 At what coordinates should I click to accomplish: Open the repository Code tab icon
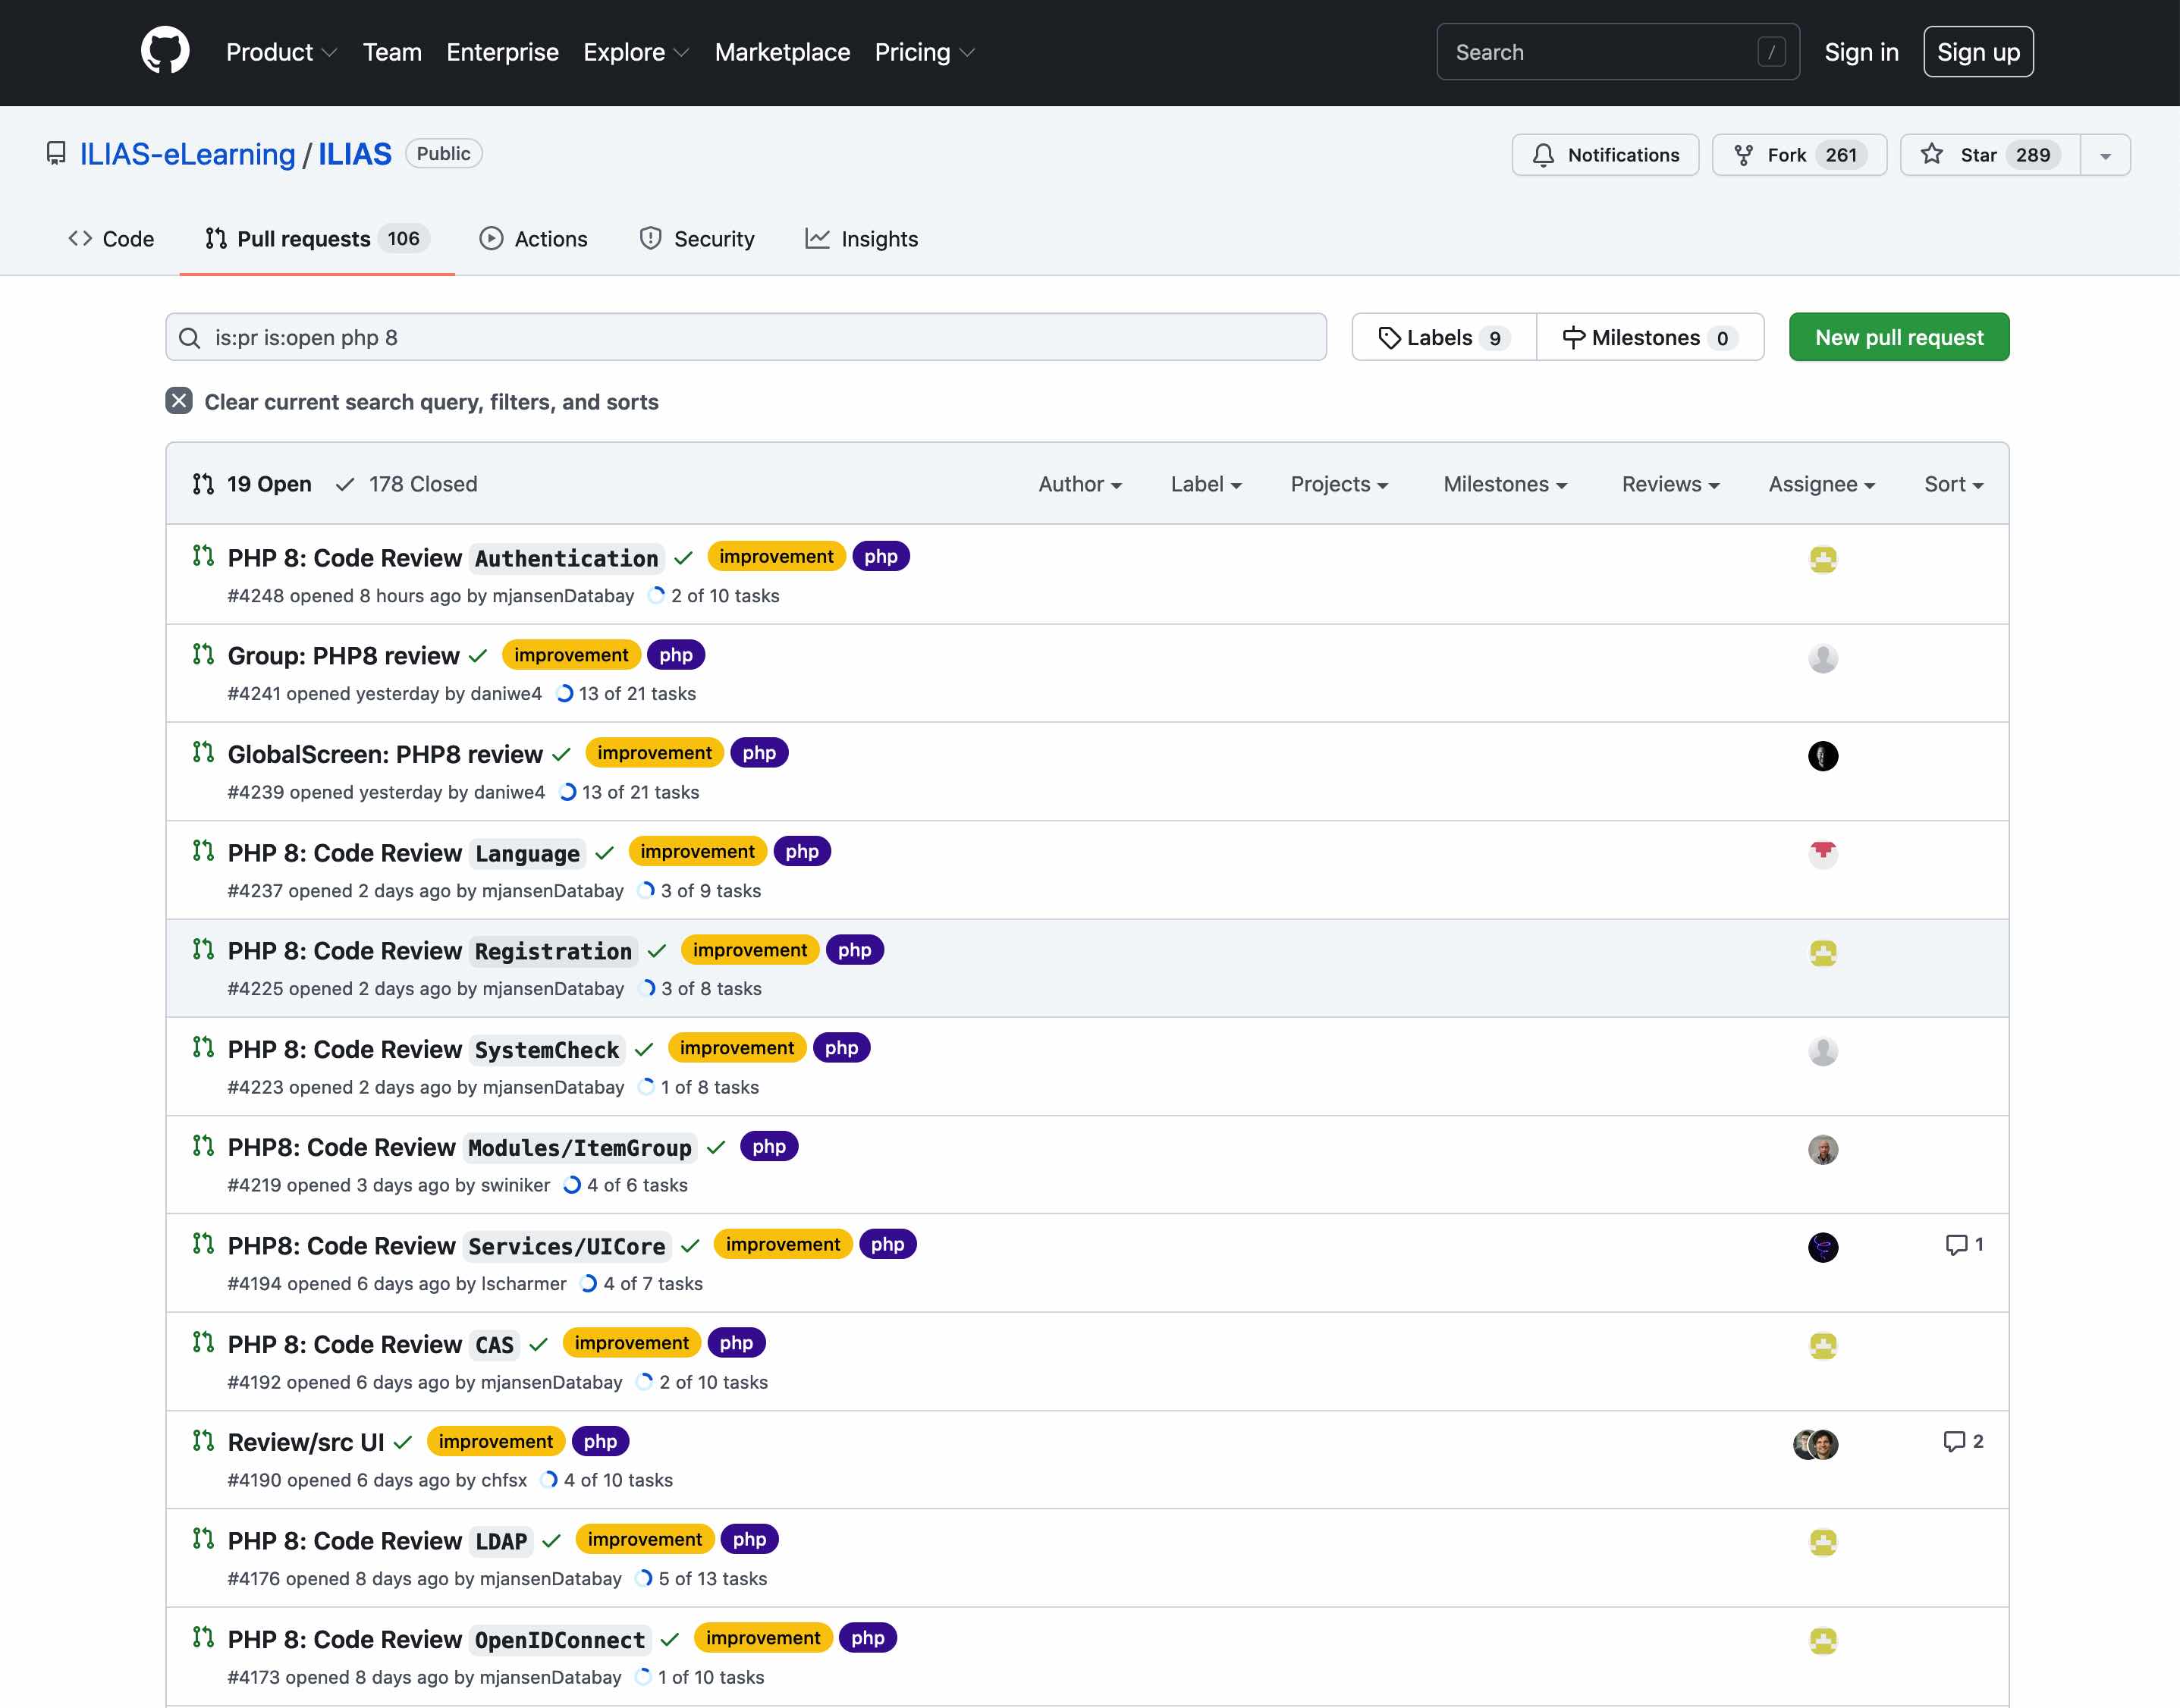(81, 238)
